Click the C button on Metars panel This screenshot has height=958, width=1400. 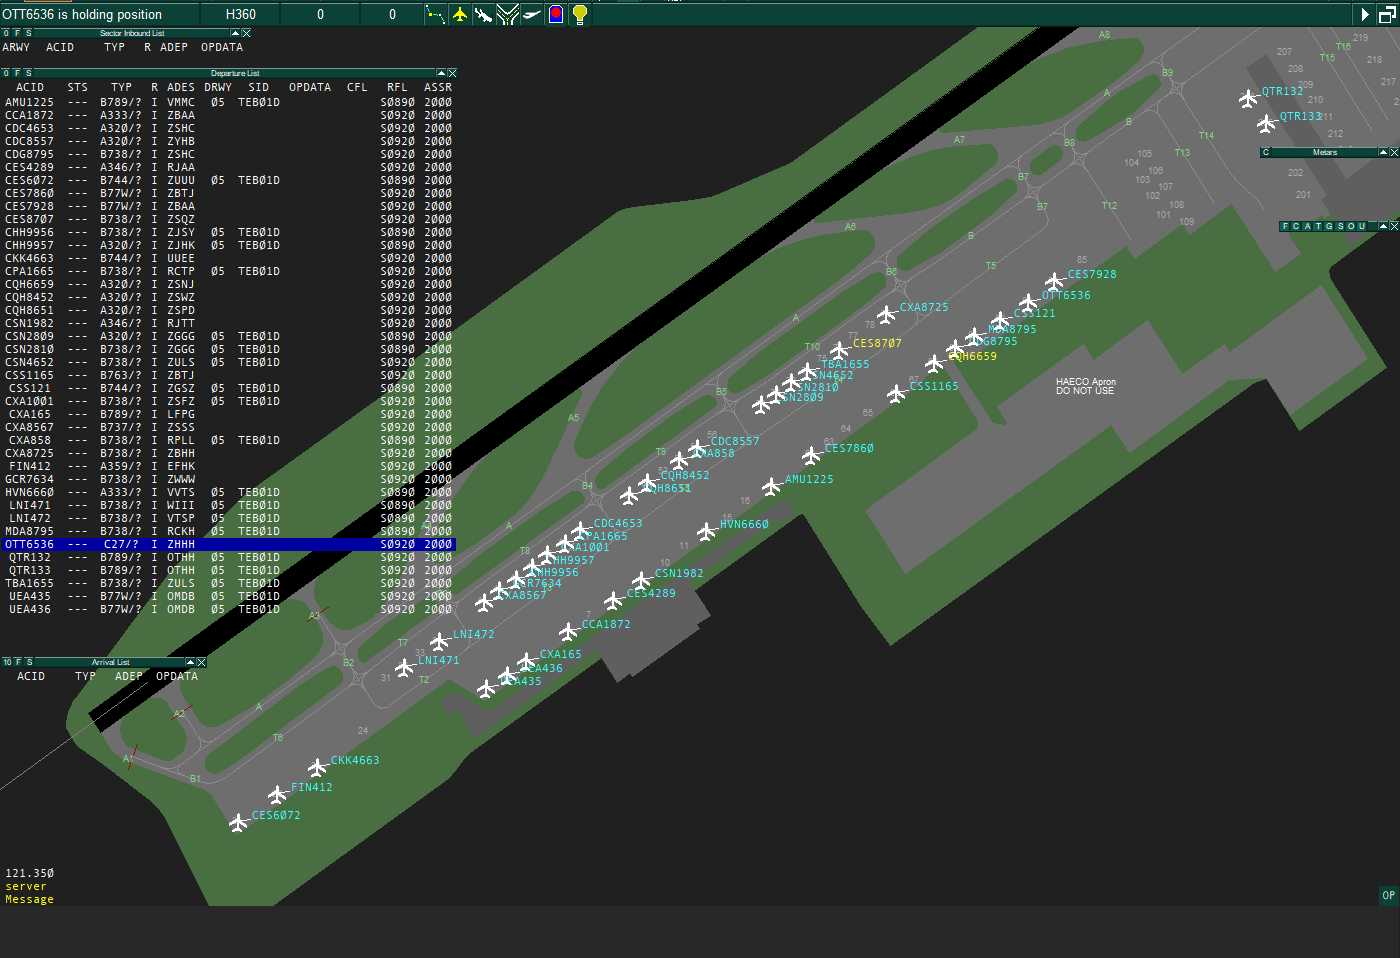(1266, 152)
